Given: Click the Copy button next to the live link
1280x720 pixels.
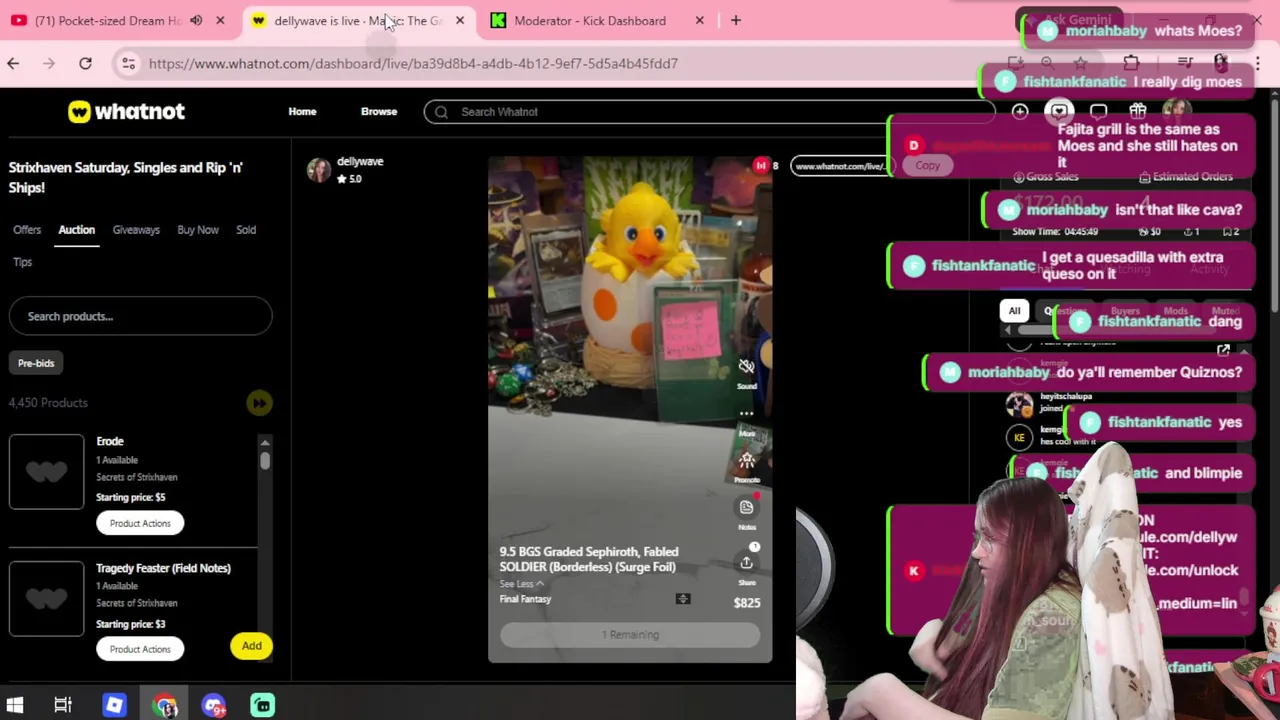Looking at the screenshot, I should [927, 166].
